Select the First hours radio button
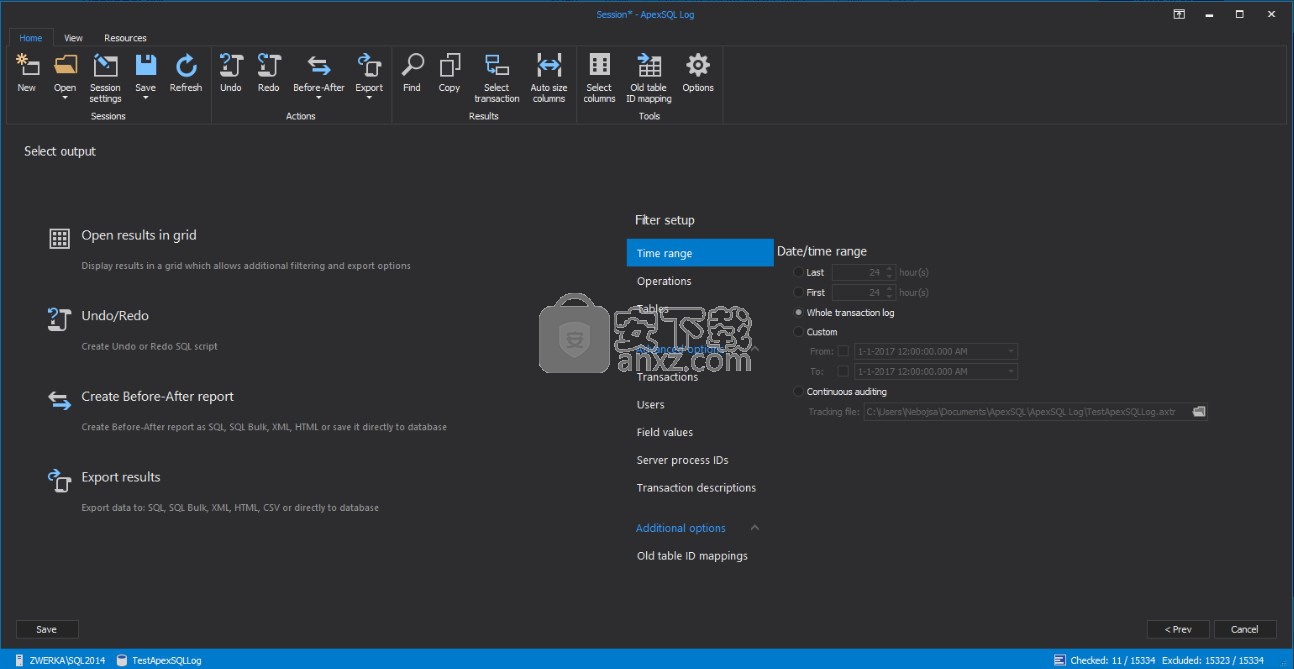Image resolution: width=1294 pixels, height=669 pixels. pyautogui.click(x=798, y=293)
